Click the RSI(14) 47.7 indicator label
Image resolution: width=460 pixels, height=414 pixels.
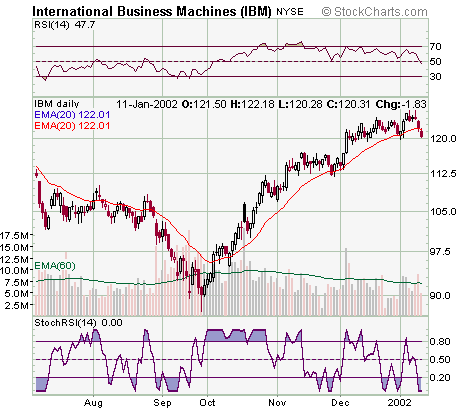[65, 25]
